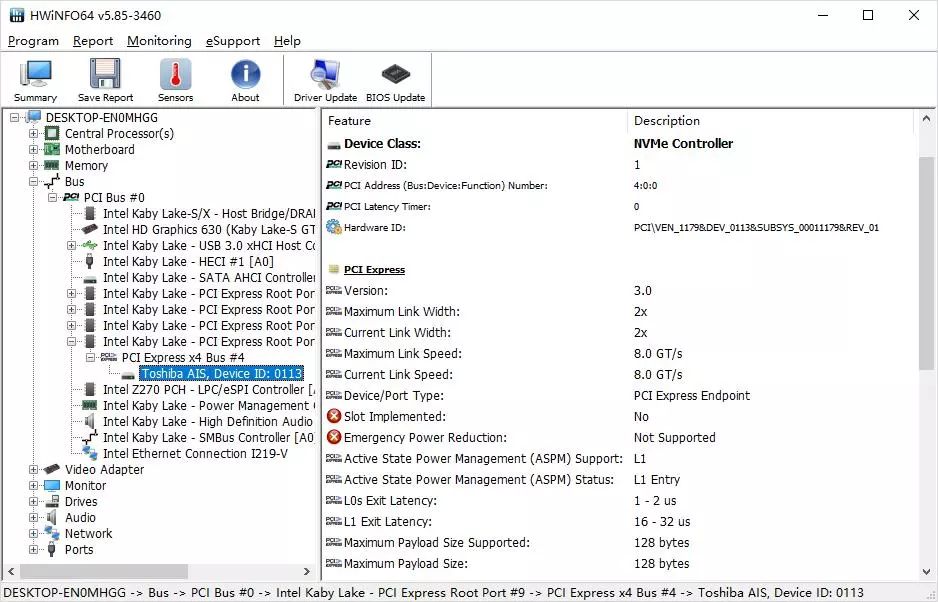Expand the USB 3.0 xHCI Host node
The image size is (938, 602).
click(x=72, y=245)
